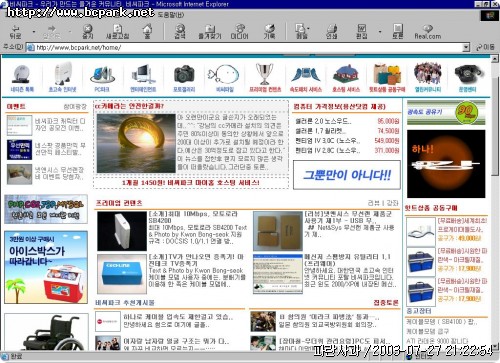Open the 하나로 케이블 업속도 제한 post
The height and width of the screenshot is (363, 500).
[x=178, y=317]
